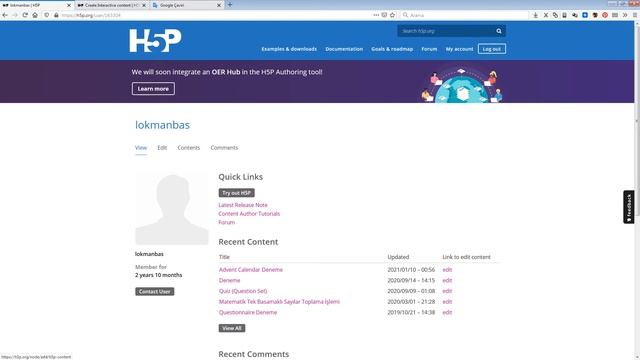Bookmark this page with the star
Image resolution: width=640 pixels, height=360 pixels.
coord(392,15)
